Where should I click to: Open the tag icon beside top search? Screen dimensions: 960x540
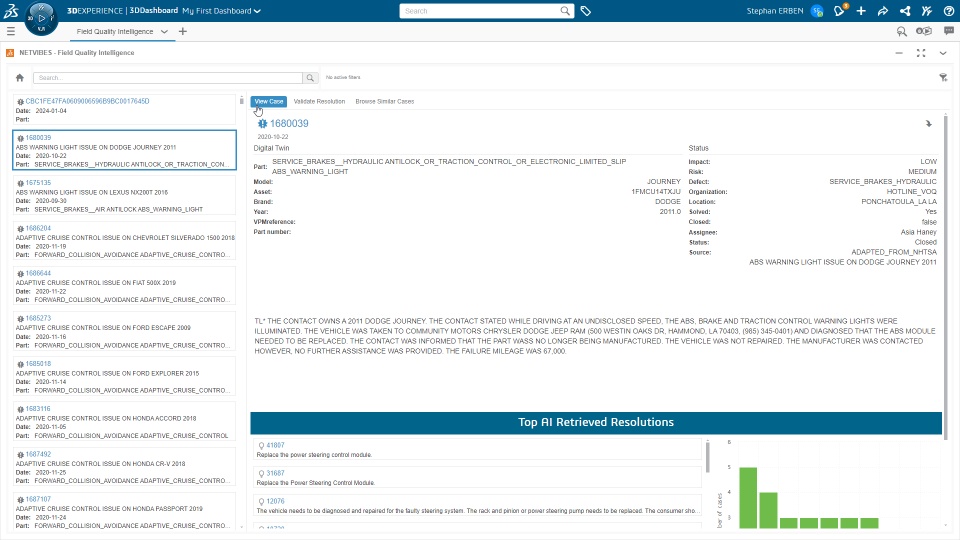point(585,11)
